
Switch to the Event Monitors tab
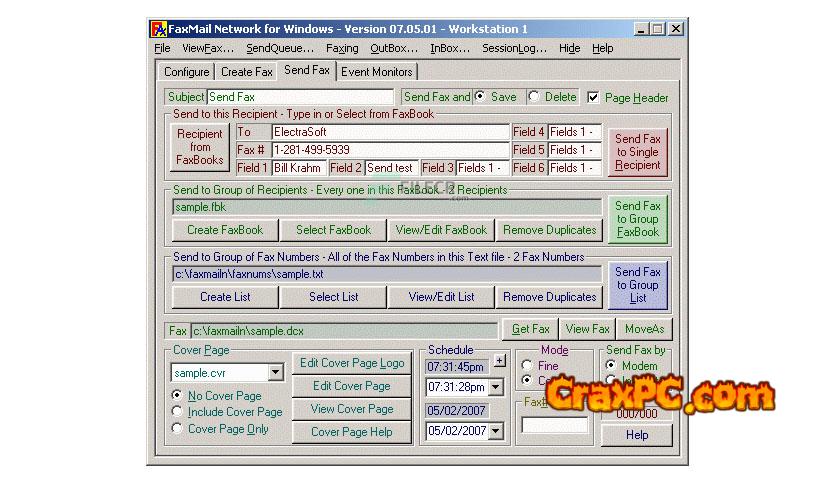pyautogui.click(x=376, y=72)
